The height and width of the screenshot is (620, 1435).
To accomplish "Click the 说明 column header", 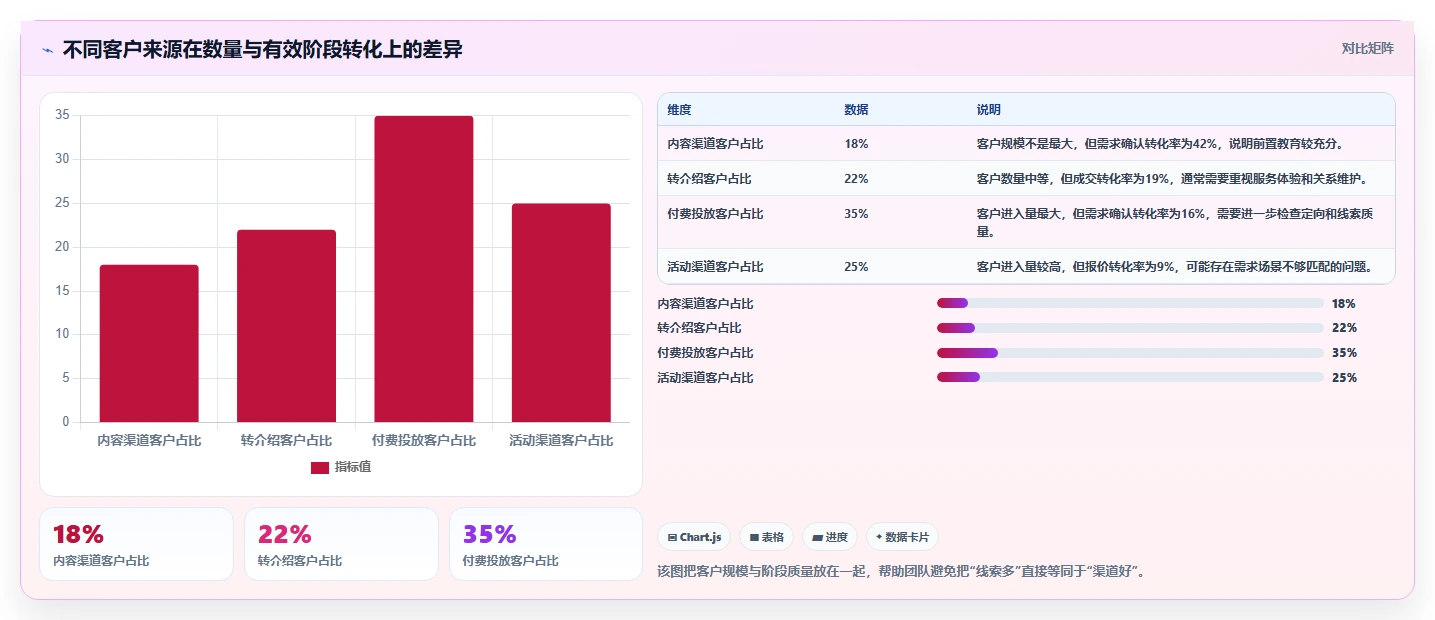I will click(989, 109).
